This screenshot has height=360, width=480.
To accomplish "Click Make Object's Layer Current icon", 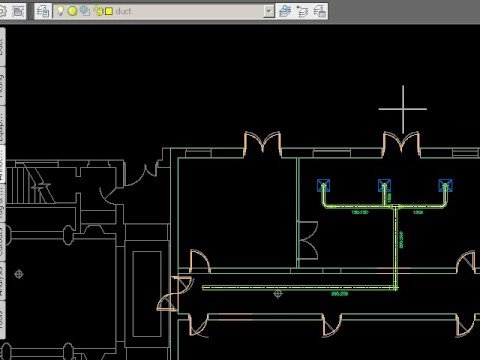I will (285, 11).
